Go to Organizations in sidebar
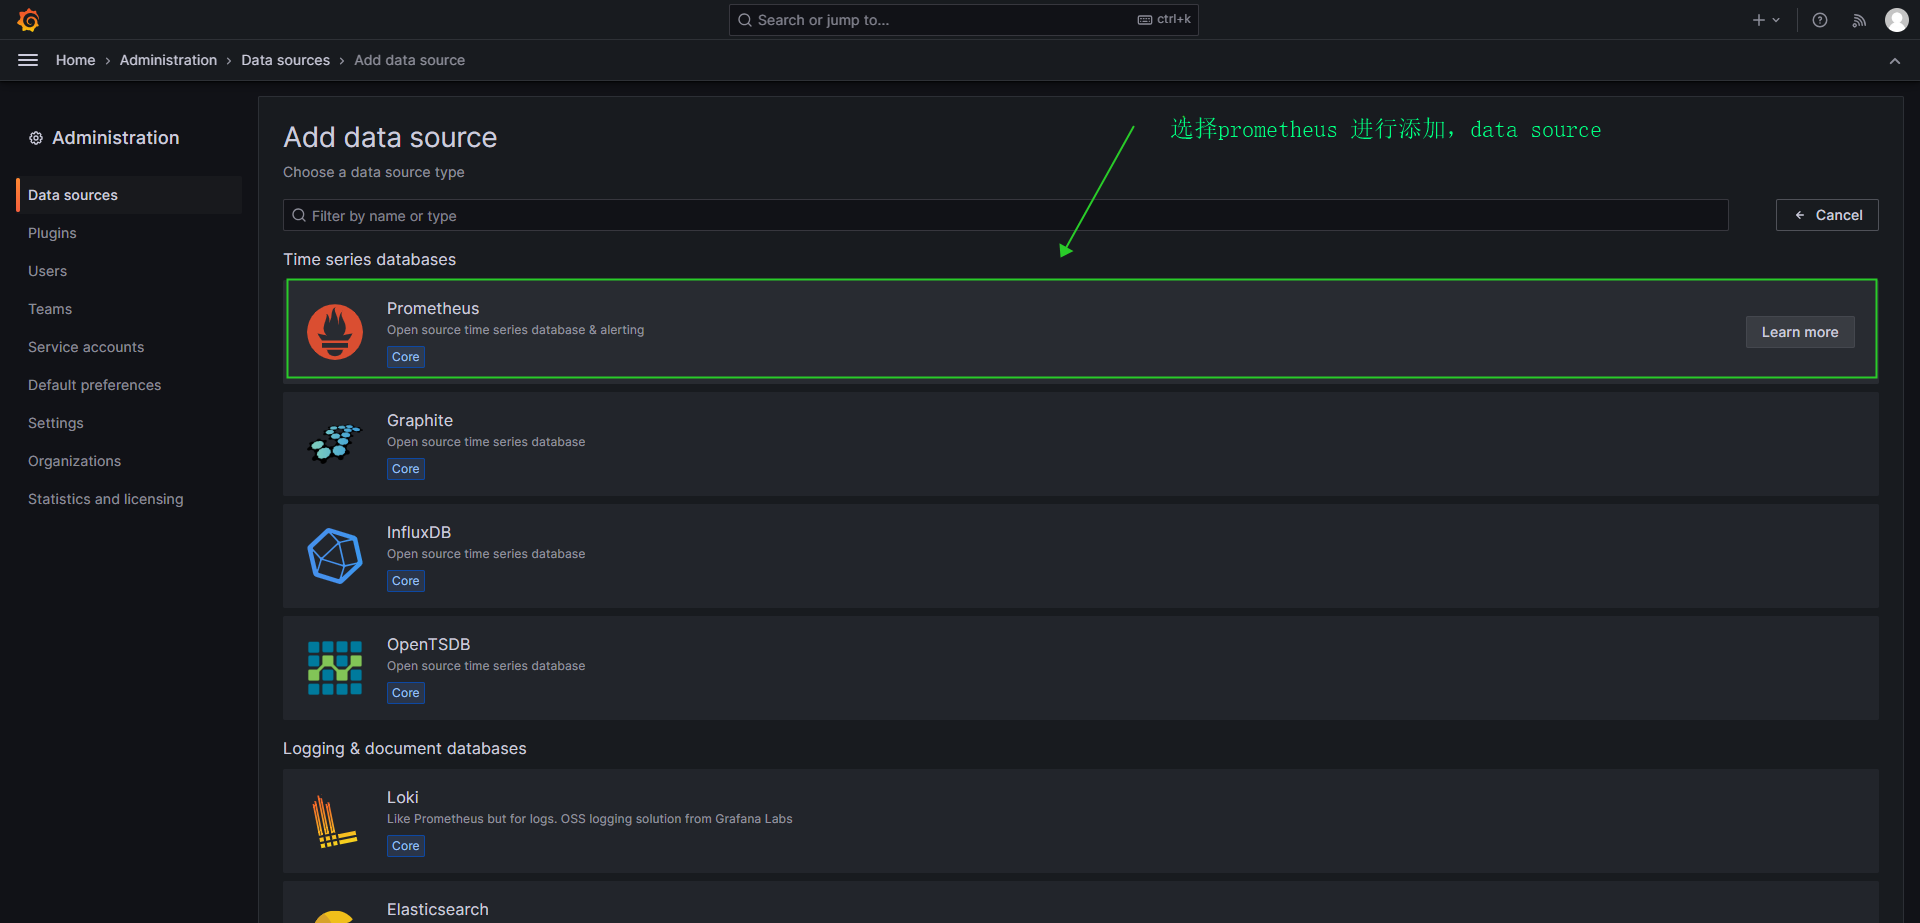Screen dimensions: 1920x923 click(74, 461)
